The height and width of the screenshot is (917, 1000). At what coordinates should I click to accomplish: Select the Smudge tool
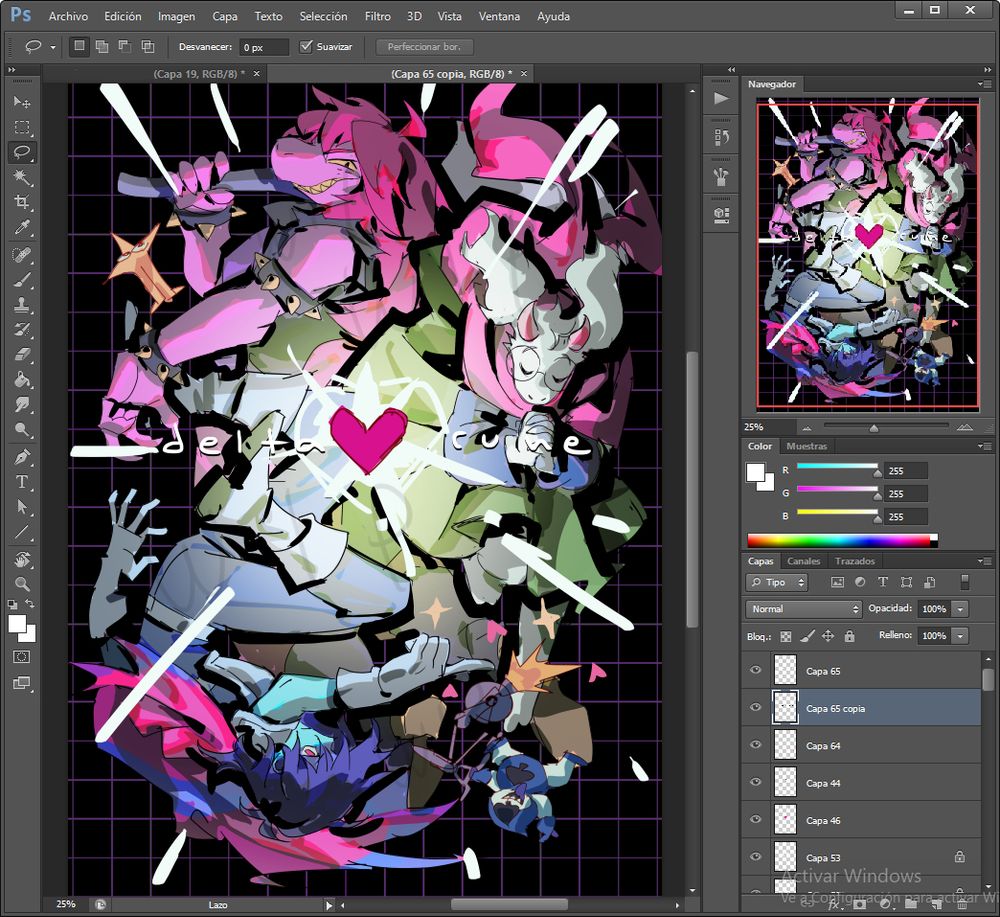point(22,405)
